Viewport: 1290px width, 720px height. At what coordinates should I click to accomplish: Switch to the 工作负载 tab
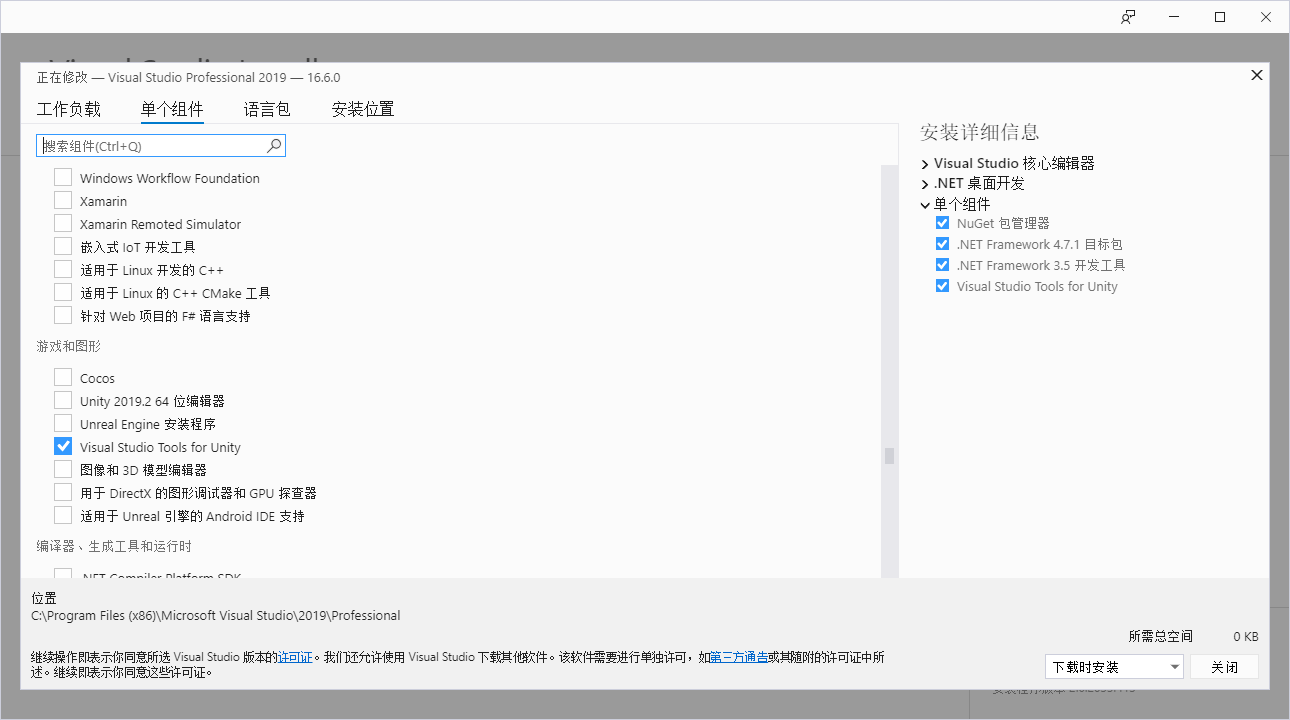[69, 110]
